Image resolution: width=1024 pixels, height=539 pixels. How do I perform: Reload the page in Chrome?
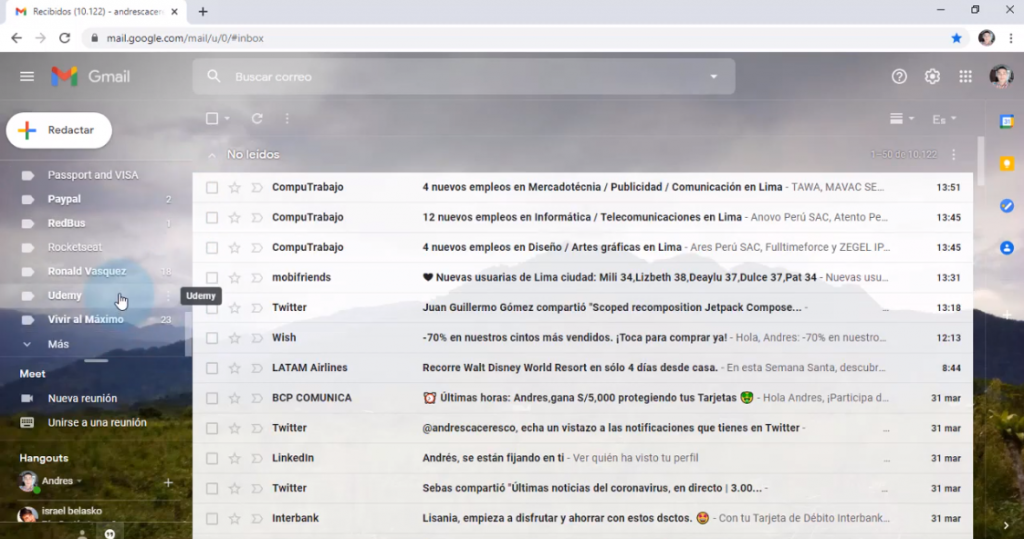[64, 38]
